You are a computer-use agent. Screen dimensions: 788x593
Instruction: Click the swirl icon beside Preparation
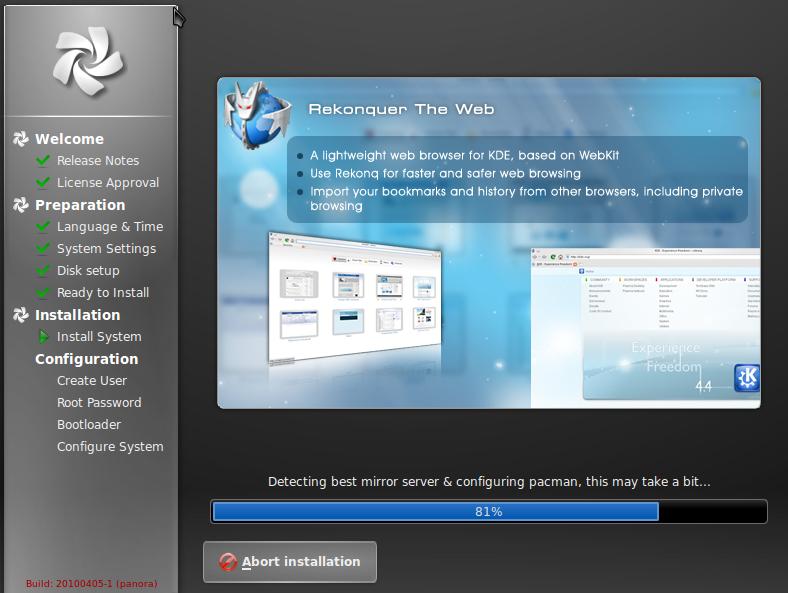click(20, 205)
